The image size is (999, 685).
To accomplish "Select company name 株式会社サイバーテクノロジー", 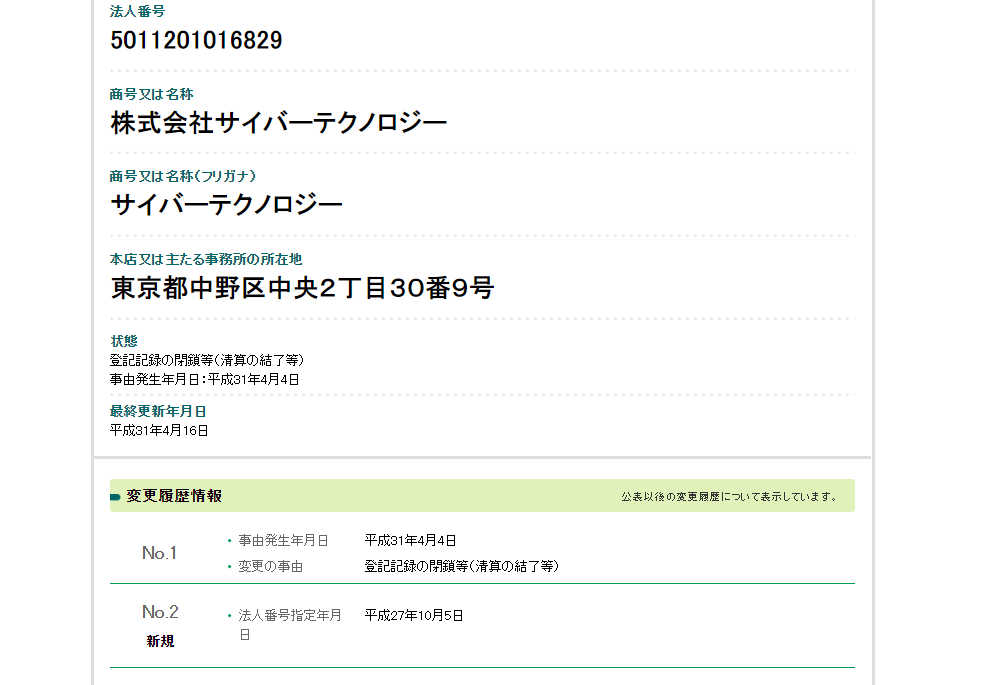I will point(278,123).
